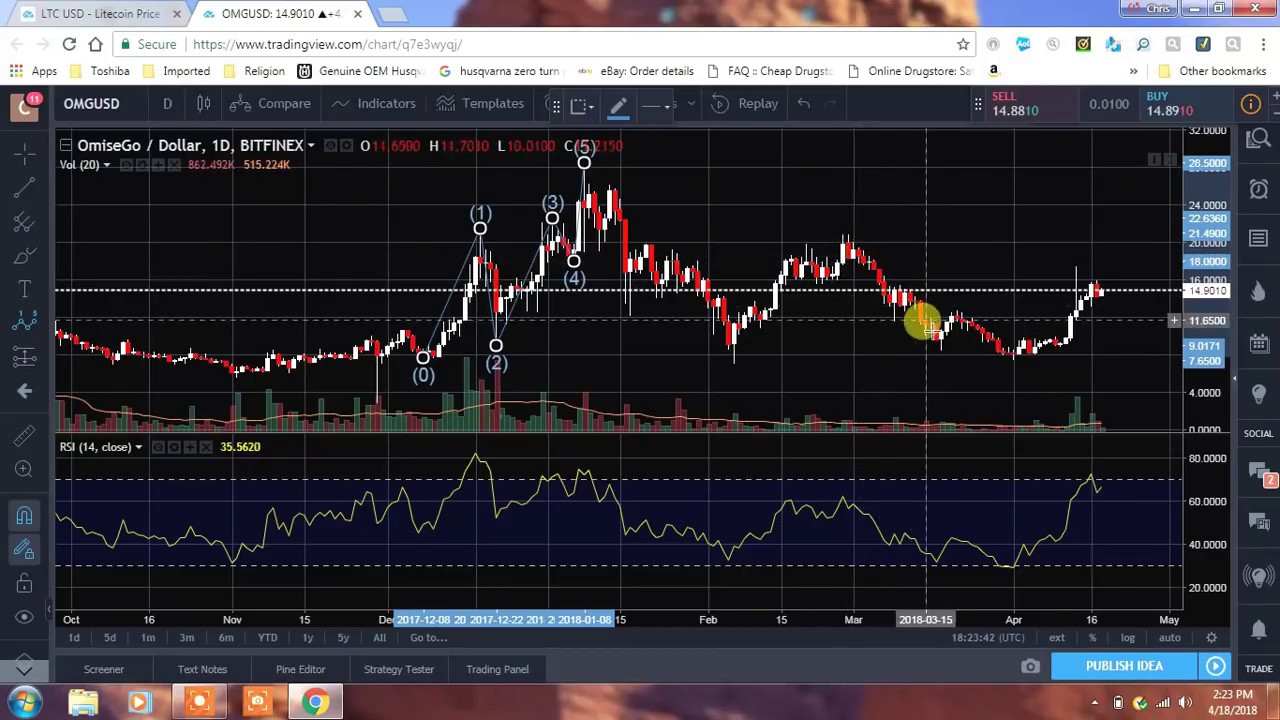
Task: Open the Trading Panel tab
Action: click(x=497, y=669)
